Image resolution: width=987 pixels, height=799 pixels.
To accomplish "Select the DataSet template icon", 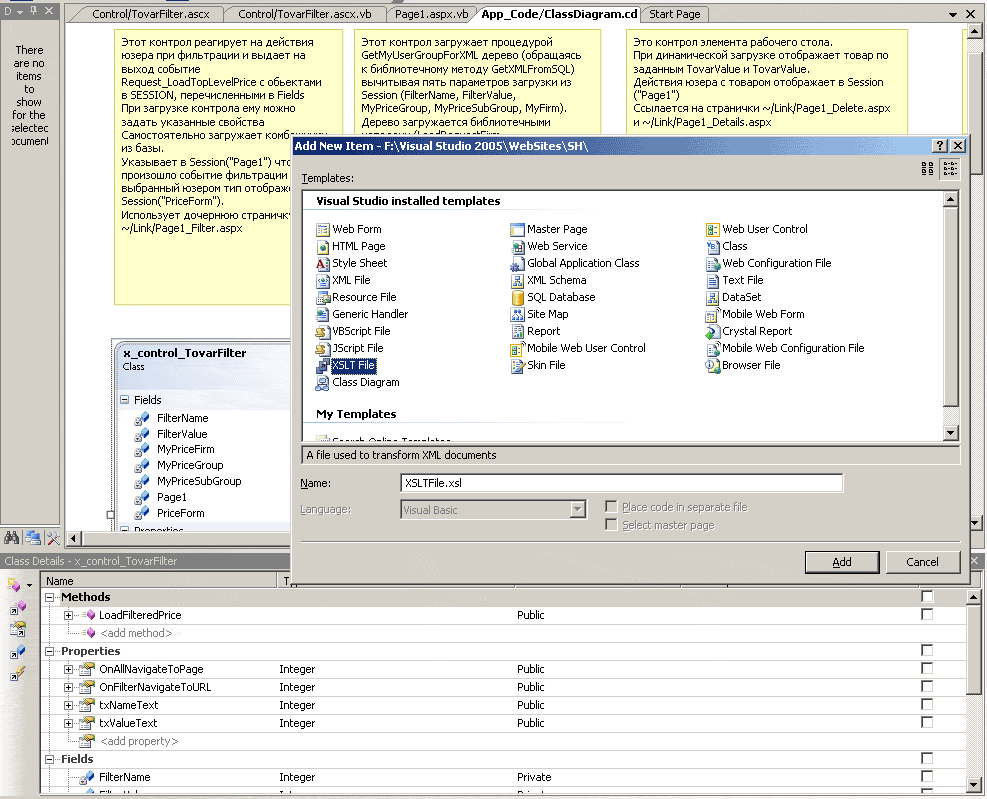I will (x=713, y=297).
